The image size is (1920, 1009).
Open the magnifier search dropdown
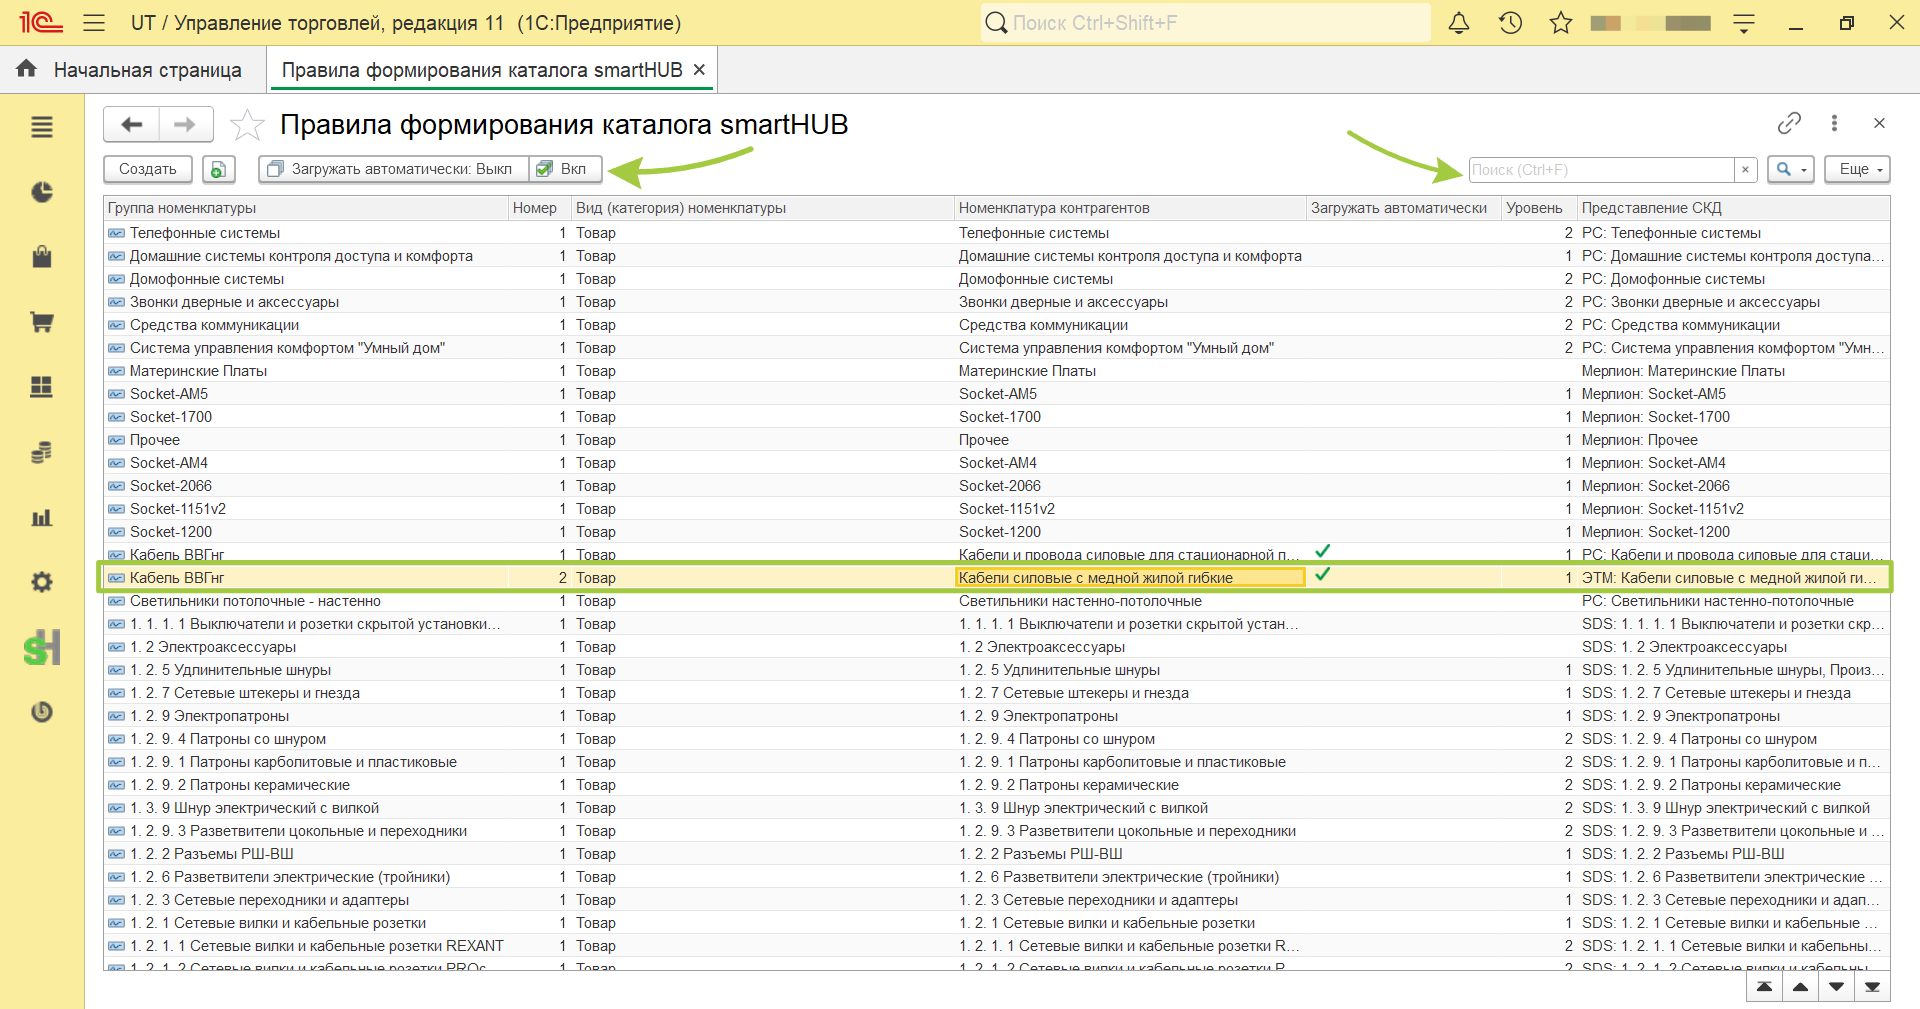(x=1790, y=169)
